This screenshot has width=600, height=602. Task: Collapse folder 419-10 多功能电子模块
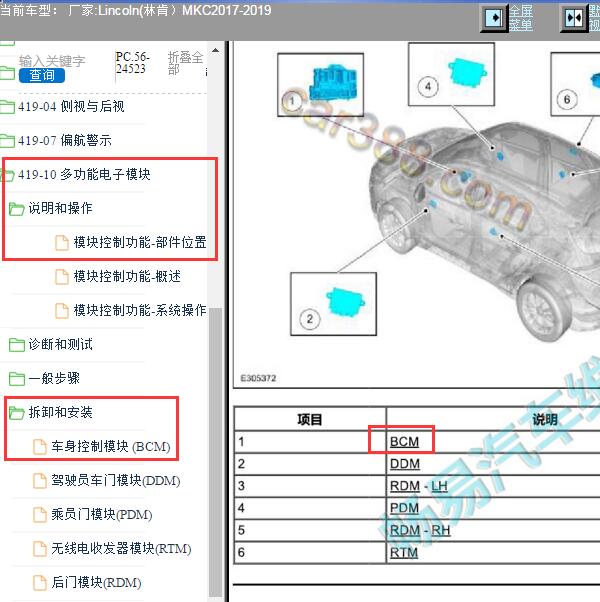click(x=84, y=175)
